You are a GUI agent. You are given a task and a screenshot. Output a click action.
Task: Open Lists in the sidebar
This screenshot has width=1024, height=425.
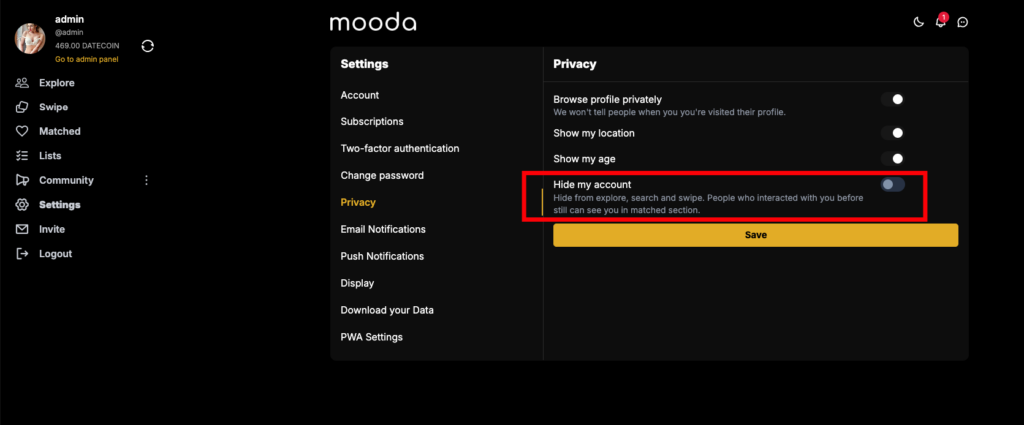pyautogui.click(x=50, y=156)
